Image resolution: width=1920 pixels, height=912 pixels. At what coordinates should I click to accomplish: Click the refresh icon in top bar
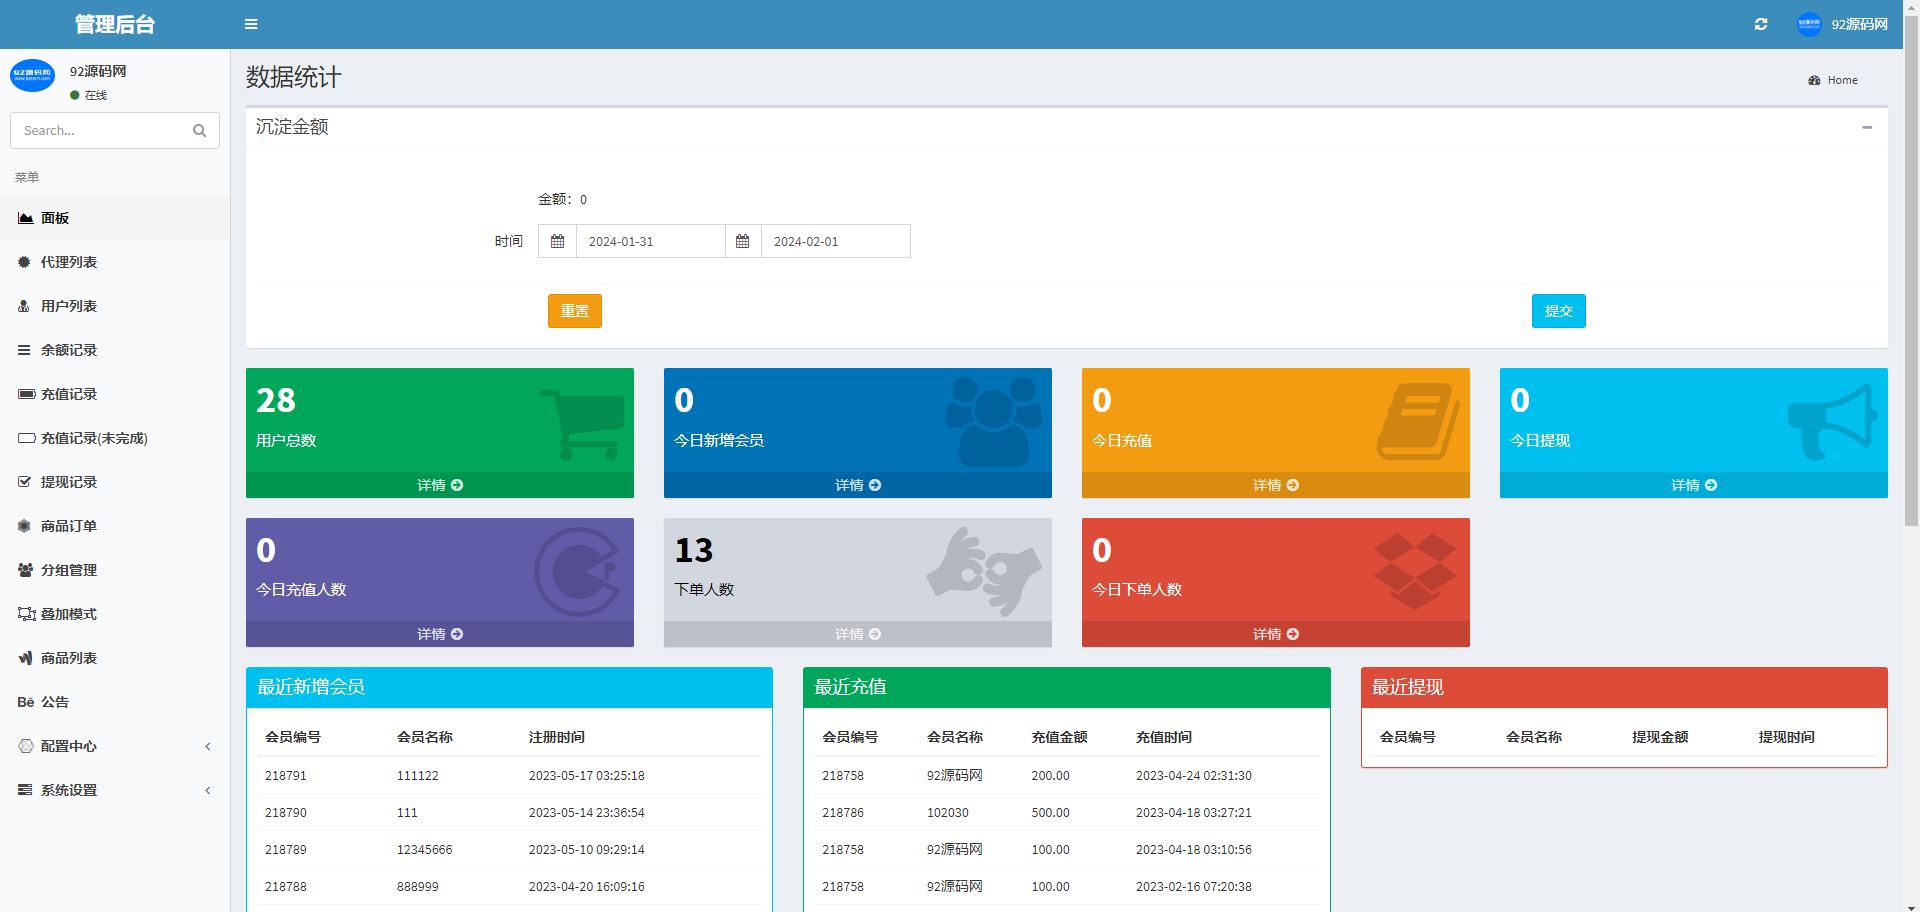pos(1761,24)
